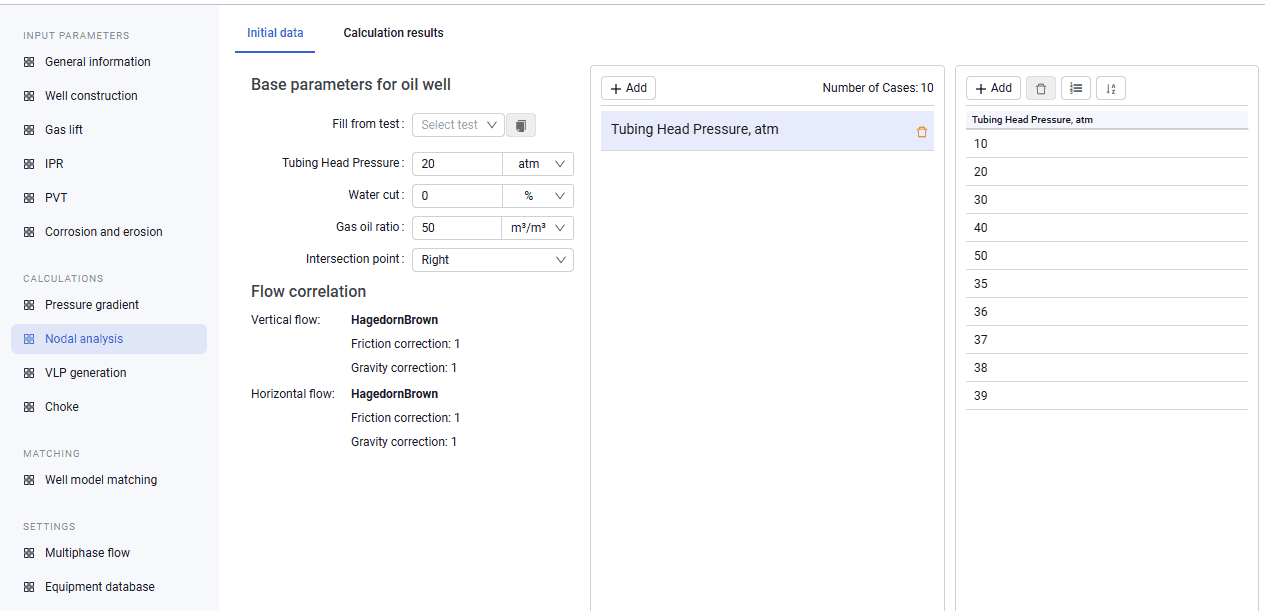Image resolution: width=1265 pixels, height=611 pixels.
Task: Select the Tubing Head Pressure, atm case row
Action: point(767,131)
